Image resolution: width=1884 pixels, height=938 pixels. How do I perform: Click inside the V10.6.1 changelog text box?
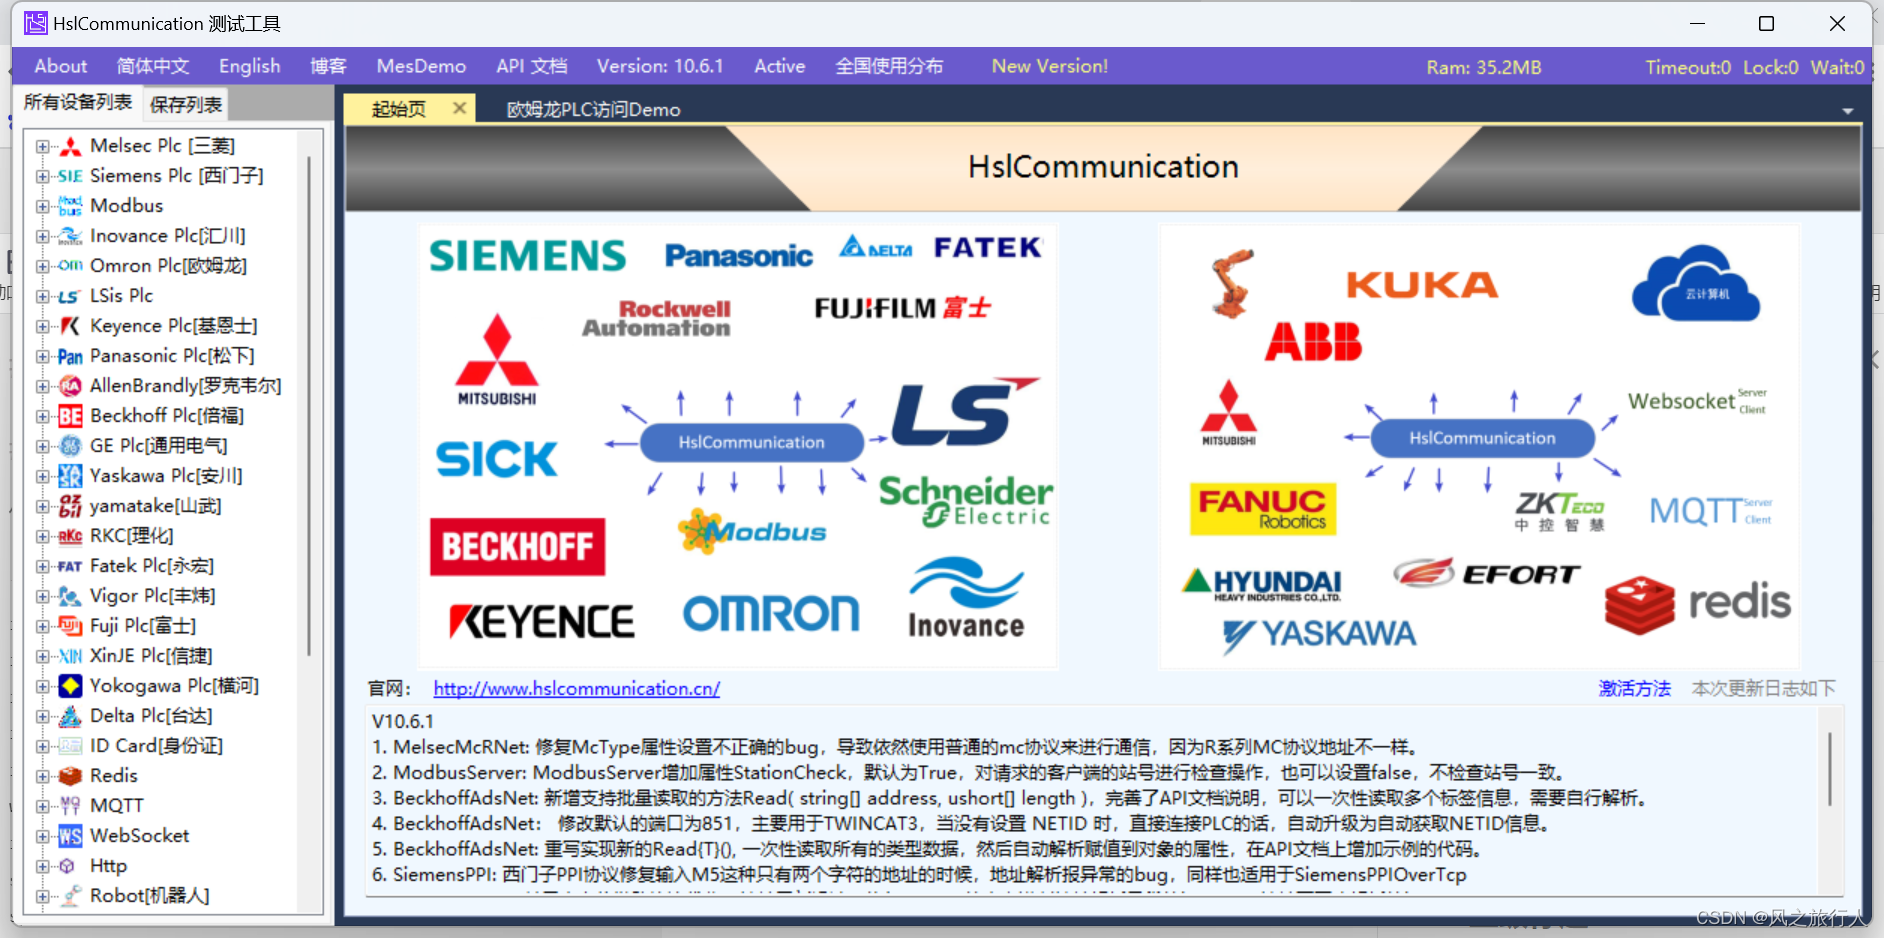1092,800
